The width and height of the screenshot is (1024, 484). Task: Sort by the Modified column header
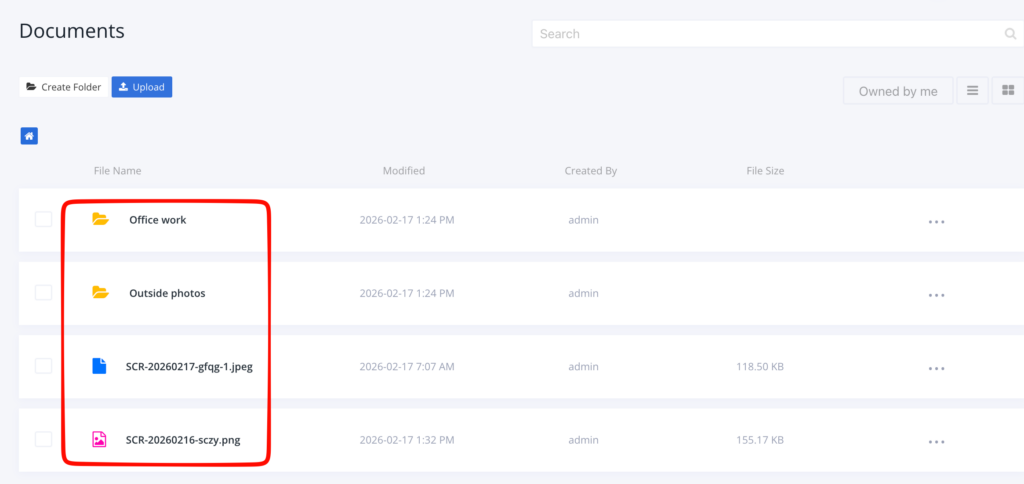point(404,171)
